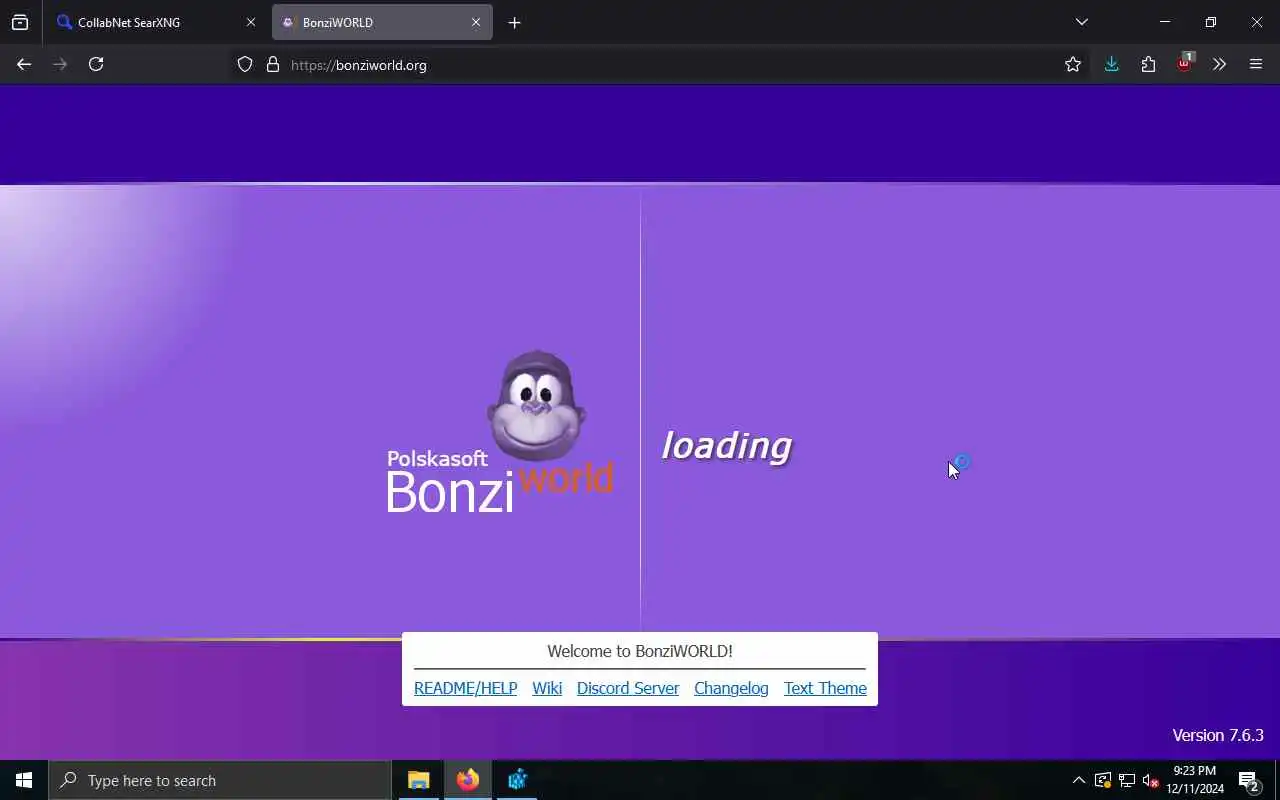The width and height of the screenshot is (1280, 800).
Task: View site security padlock info
Action: point(272,65)
